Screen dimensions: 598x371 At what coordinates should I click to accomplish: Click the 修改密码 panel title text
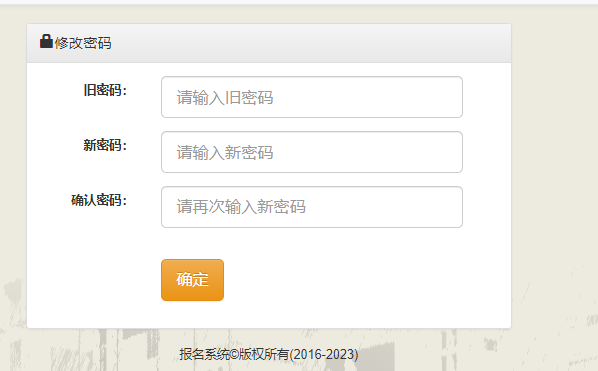83,43
